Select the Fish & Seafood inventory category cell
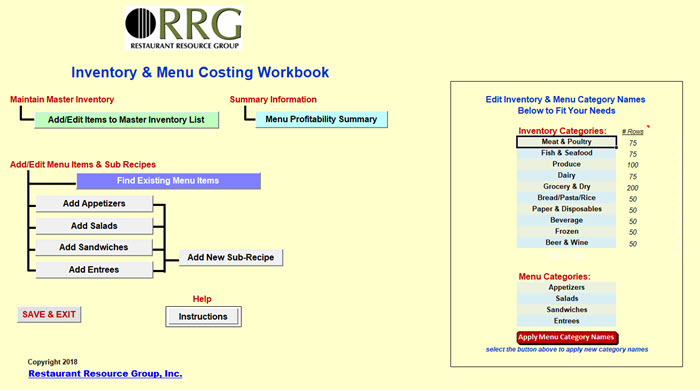Image resolution: width=700 pixels, height=391 pixels. pyautogui.click(x=567, y=153)
